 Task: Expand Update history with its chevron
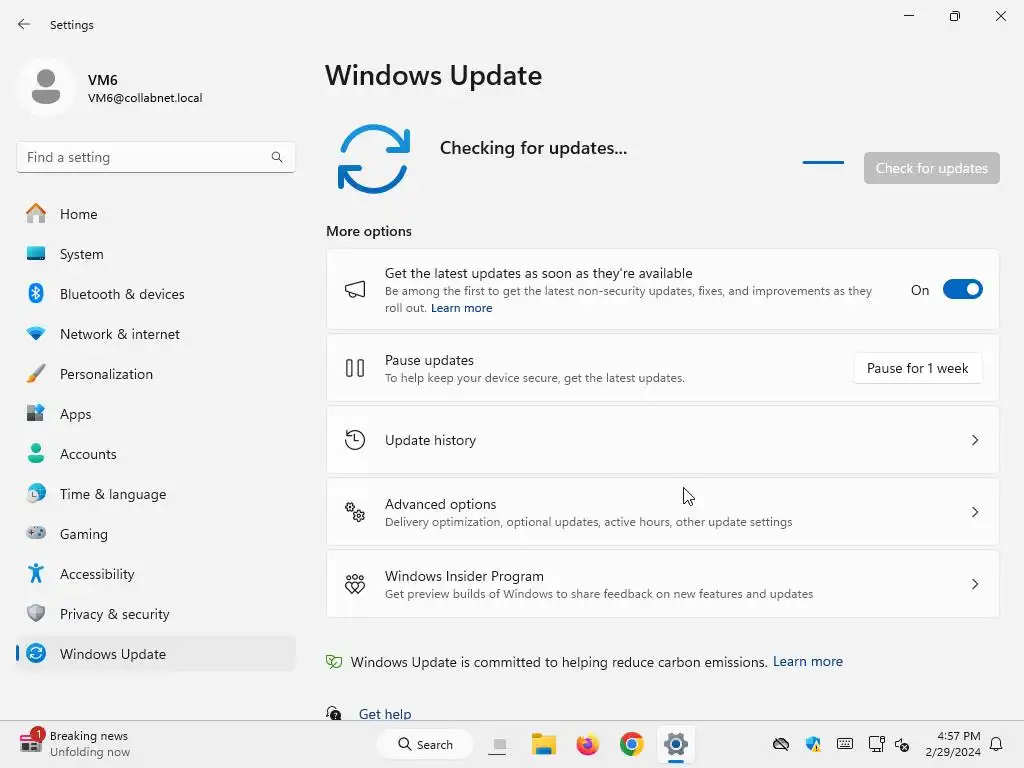click(975, 440)
